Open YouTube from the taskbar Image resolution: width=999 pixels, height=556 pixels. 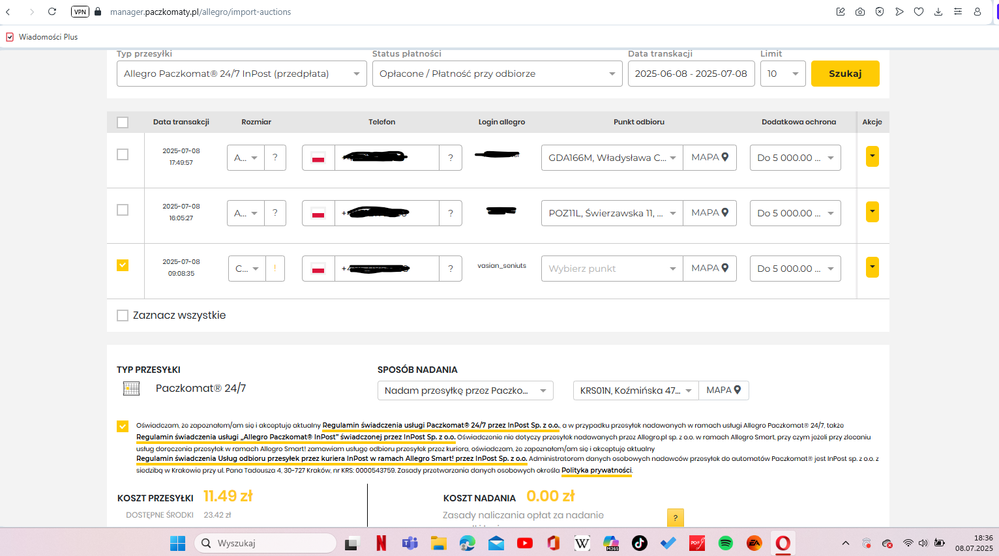tap(525, 543)
